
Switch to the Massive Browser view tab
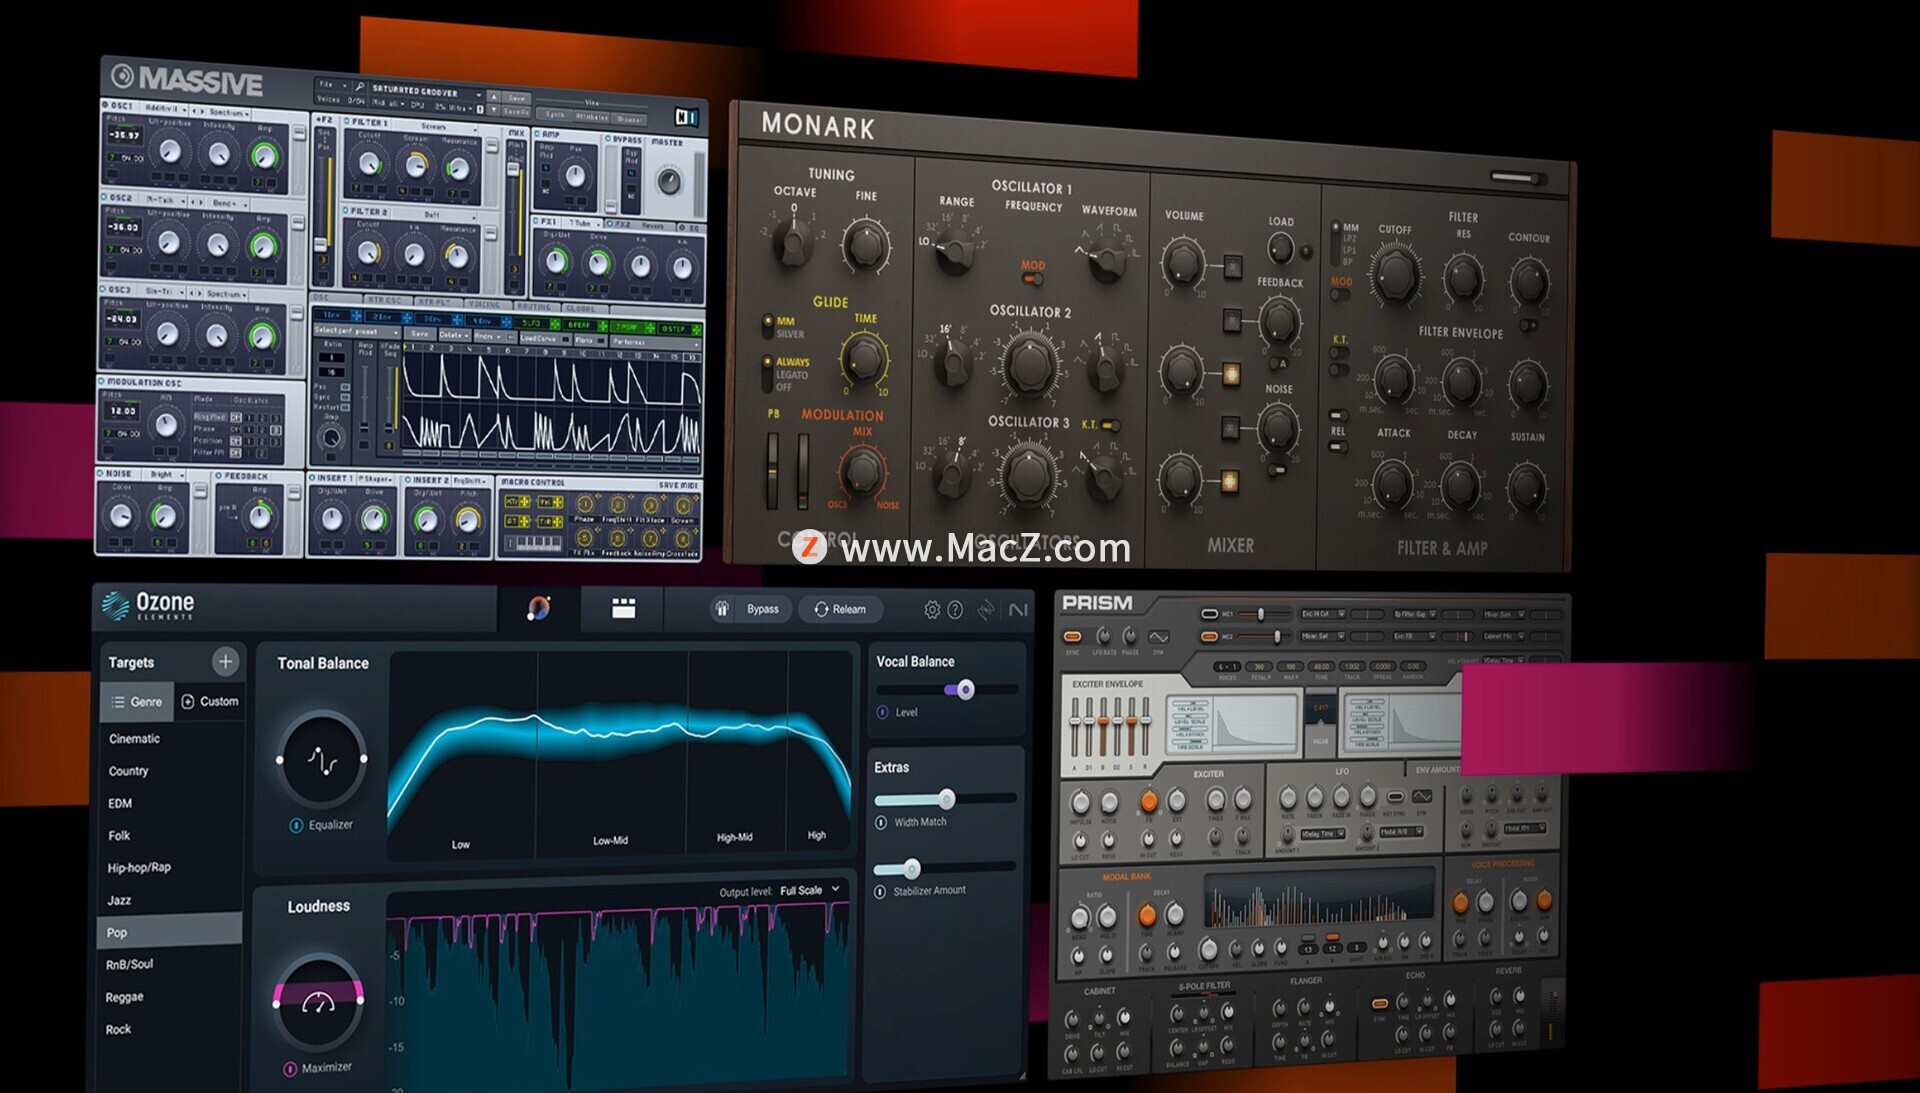(x=630, y=119)
